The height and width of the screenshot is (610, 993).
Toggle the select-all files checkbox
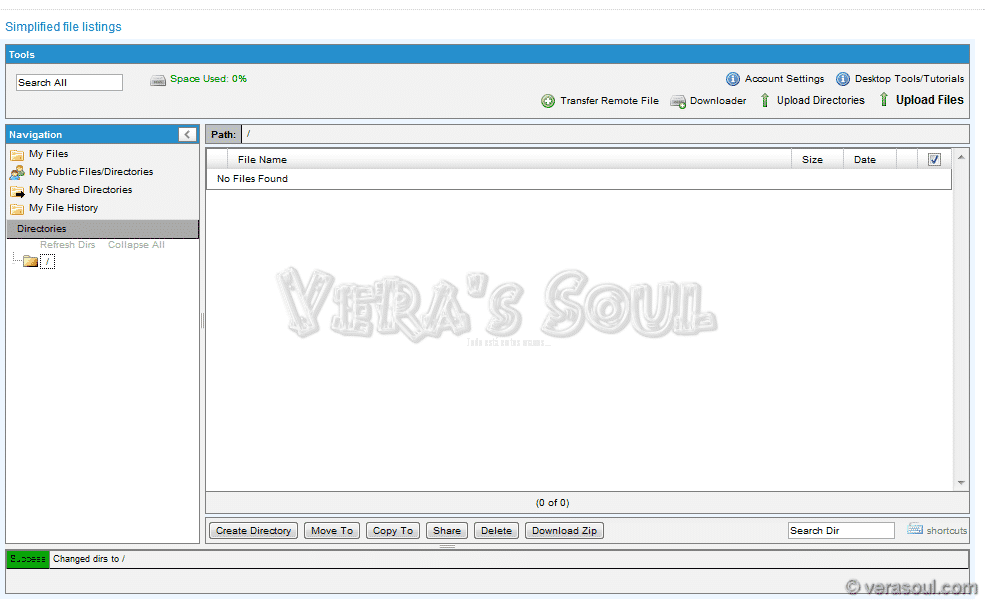tap(934, 159)
